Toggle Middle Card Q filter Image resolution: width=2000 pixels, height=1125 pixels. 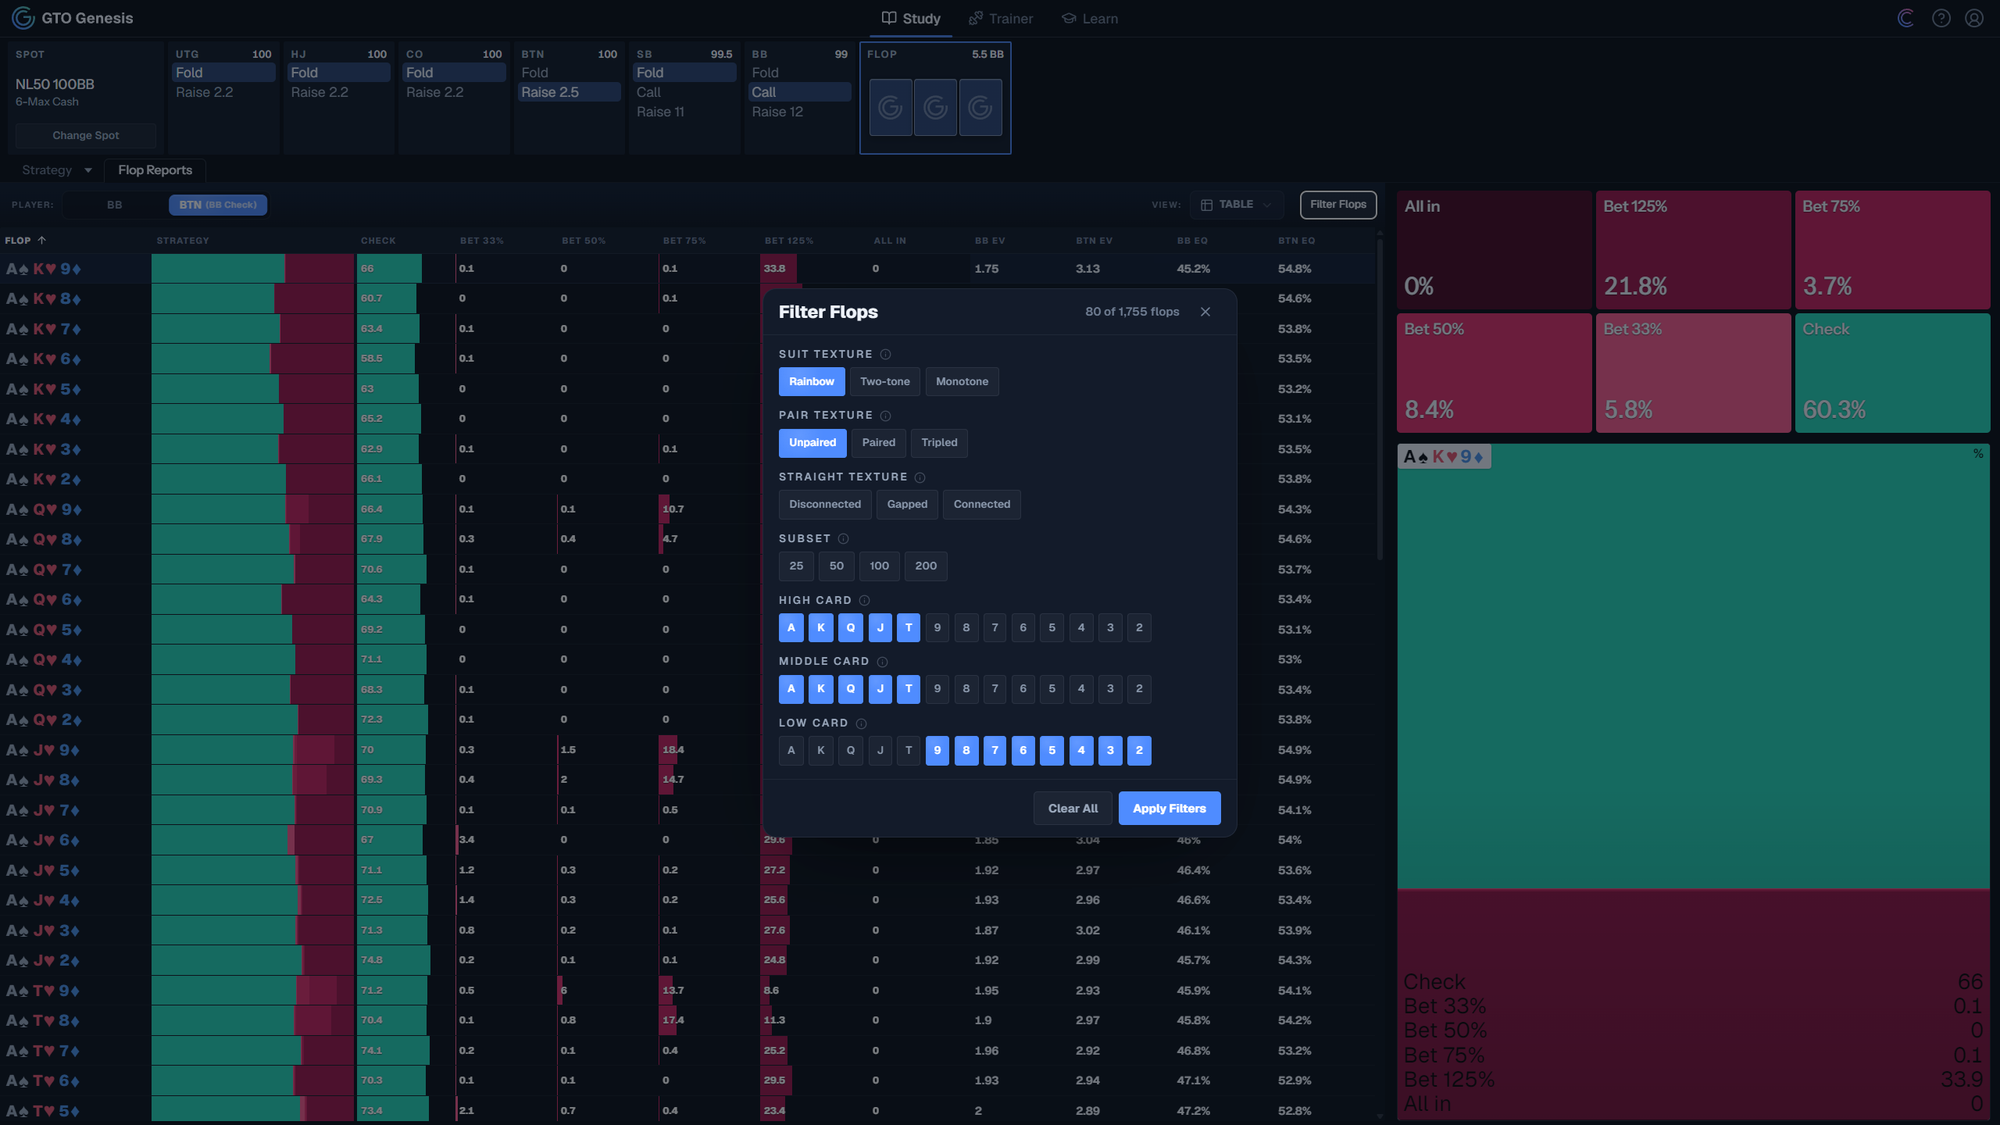point(851,689)
